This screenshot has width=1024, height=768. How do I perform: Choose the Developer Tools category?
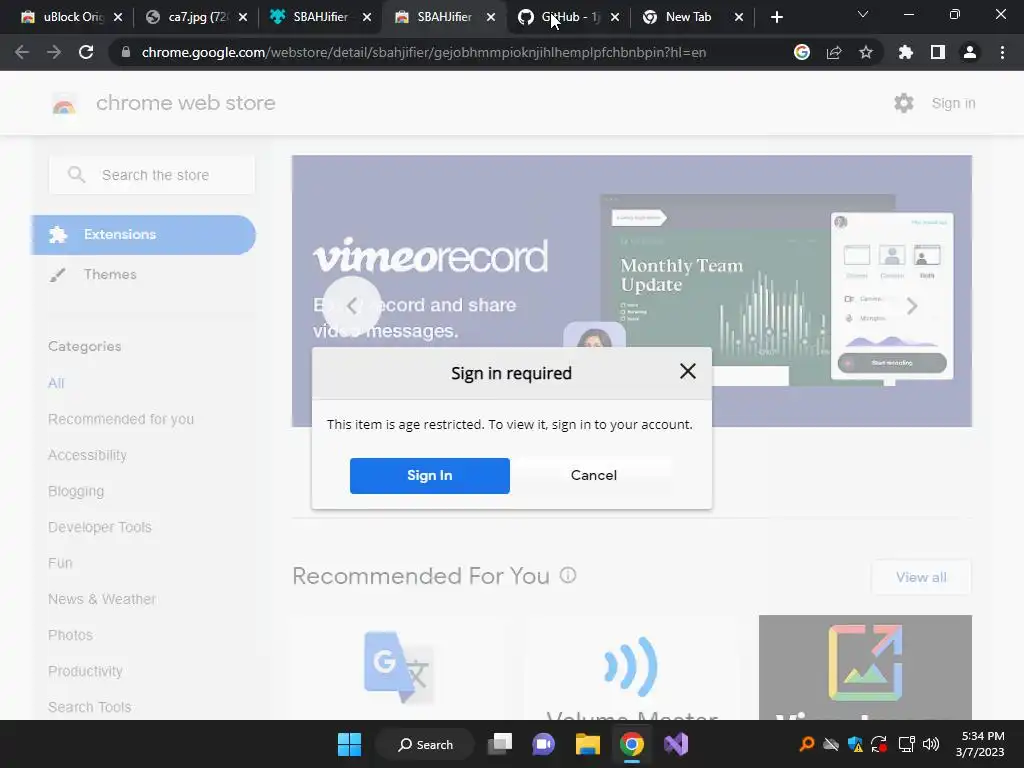pos(99,527)
